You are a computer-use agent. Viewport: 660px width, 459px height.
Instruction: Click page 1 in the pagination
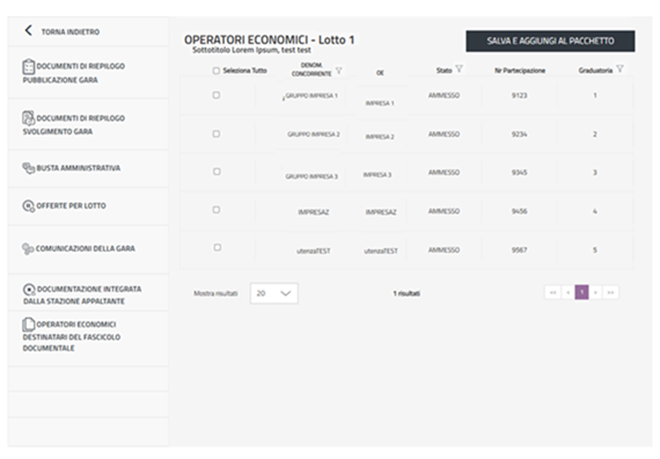pos(581,293)
